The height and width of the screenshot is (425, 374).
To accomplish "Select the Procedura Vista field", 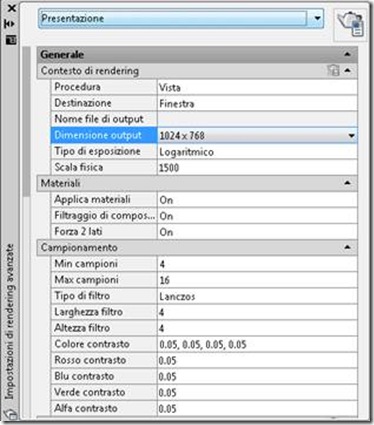I will tap(257, 87).
